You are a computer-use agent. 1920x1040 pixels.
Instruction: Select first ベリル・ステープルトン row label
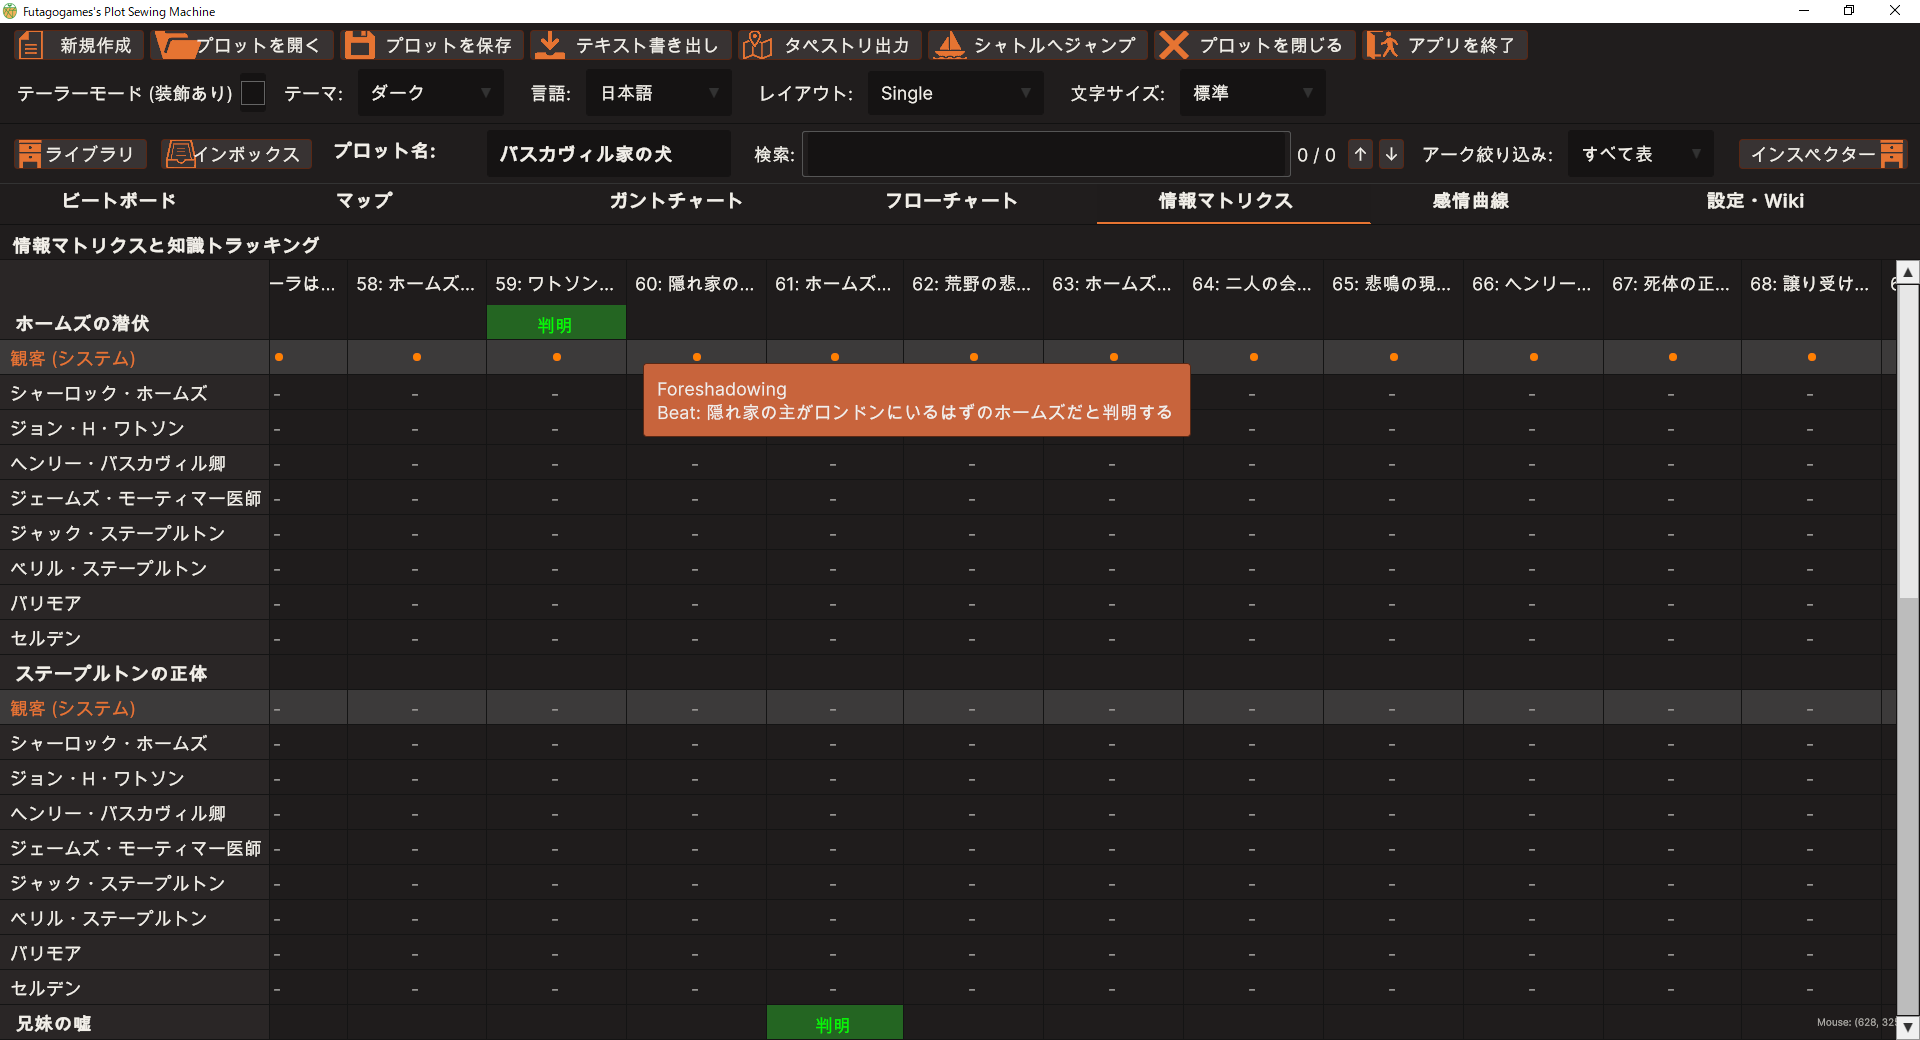(x=109, y=568)
